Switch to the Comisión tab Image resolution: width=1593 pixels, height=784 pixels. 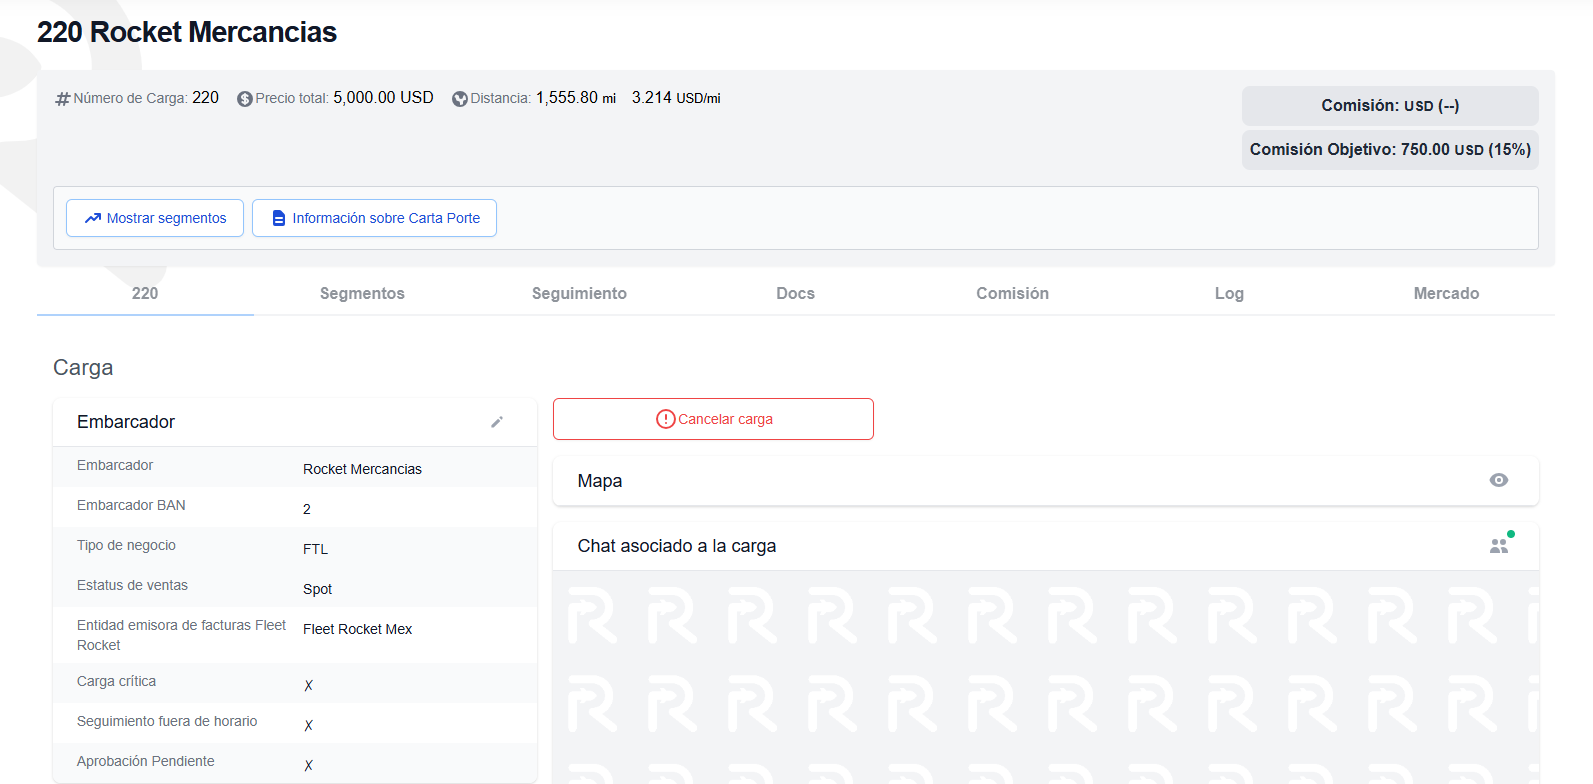(x=1013, y=293)
